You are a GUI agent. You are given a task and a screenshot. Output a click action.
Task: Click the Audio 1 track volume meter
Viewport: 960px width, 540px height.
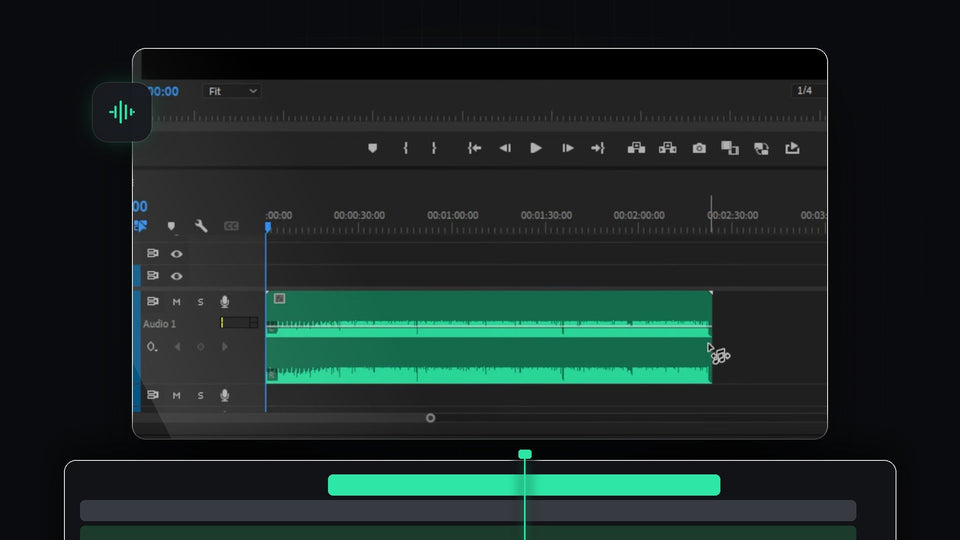[239, 323]
